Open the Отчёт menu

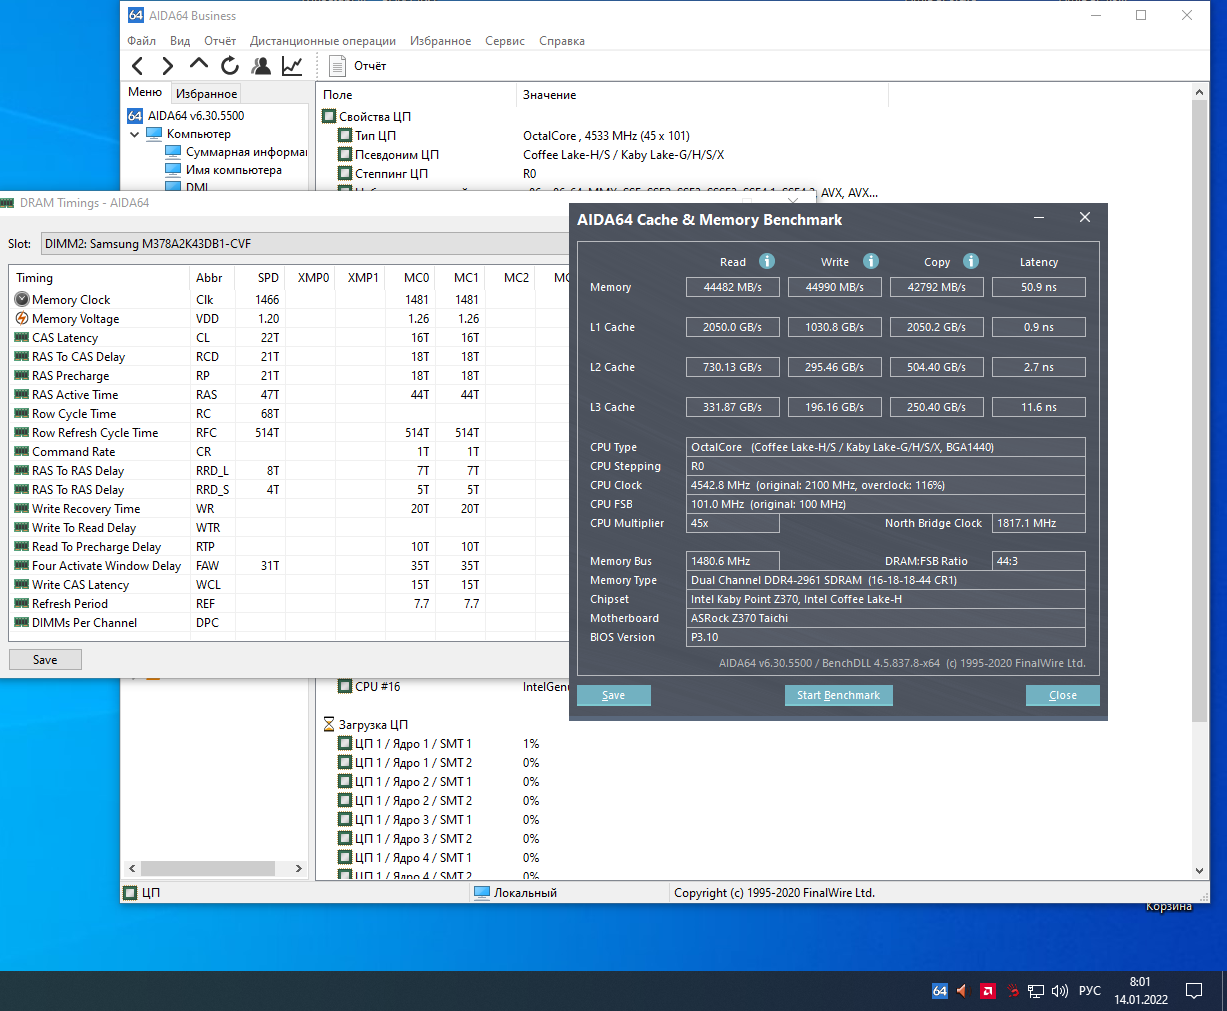220,41
